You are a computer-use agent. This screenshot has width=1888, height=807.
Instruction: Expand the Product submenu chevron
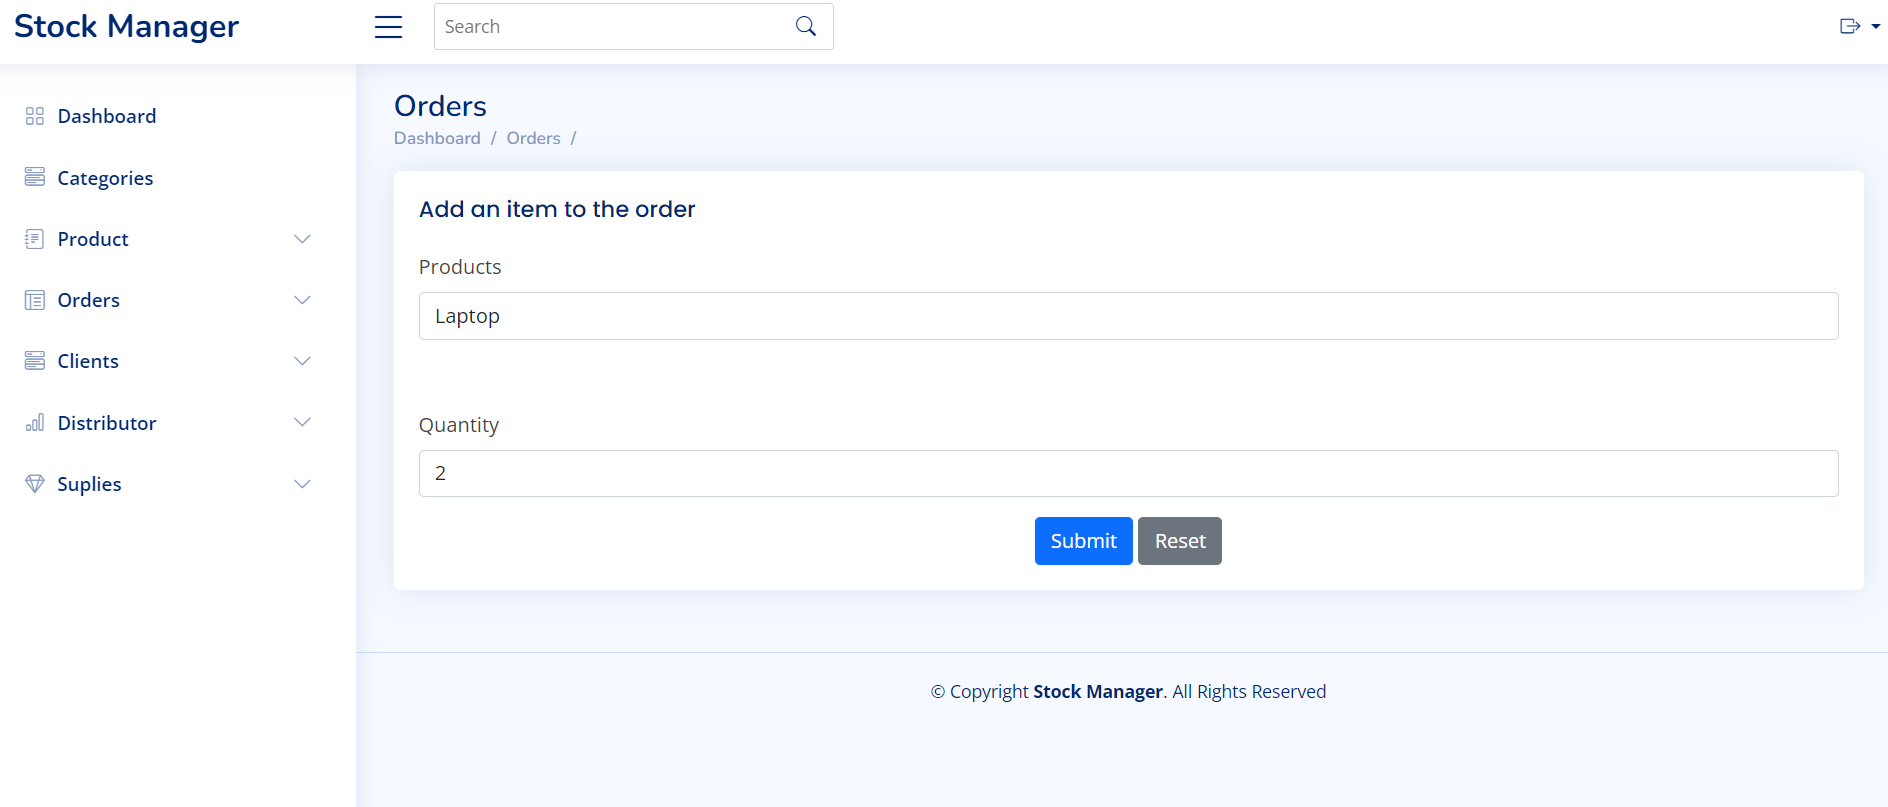302,239
